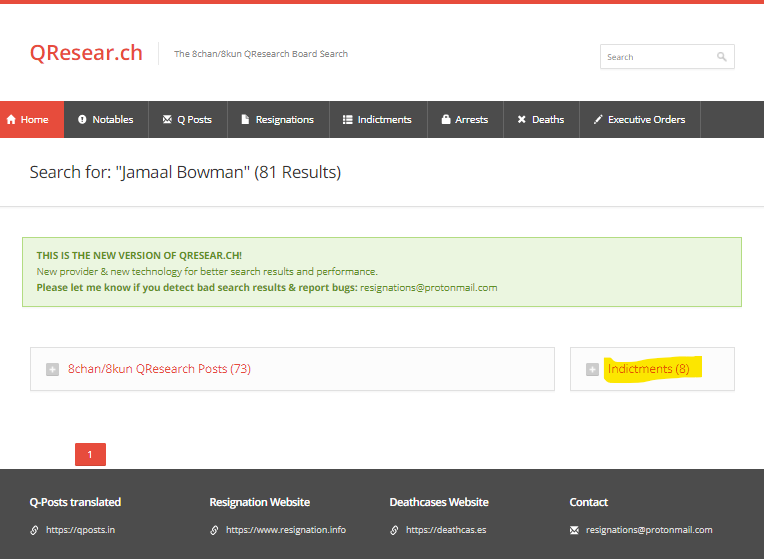The height and width of the screenshot is (559, 764).
Task: Expand Indictments (8) plus icon
Action: (592, 369)
